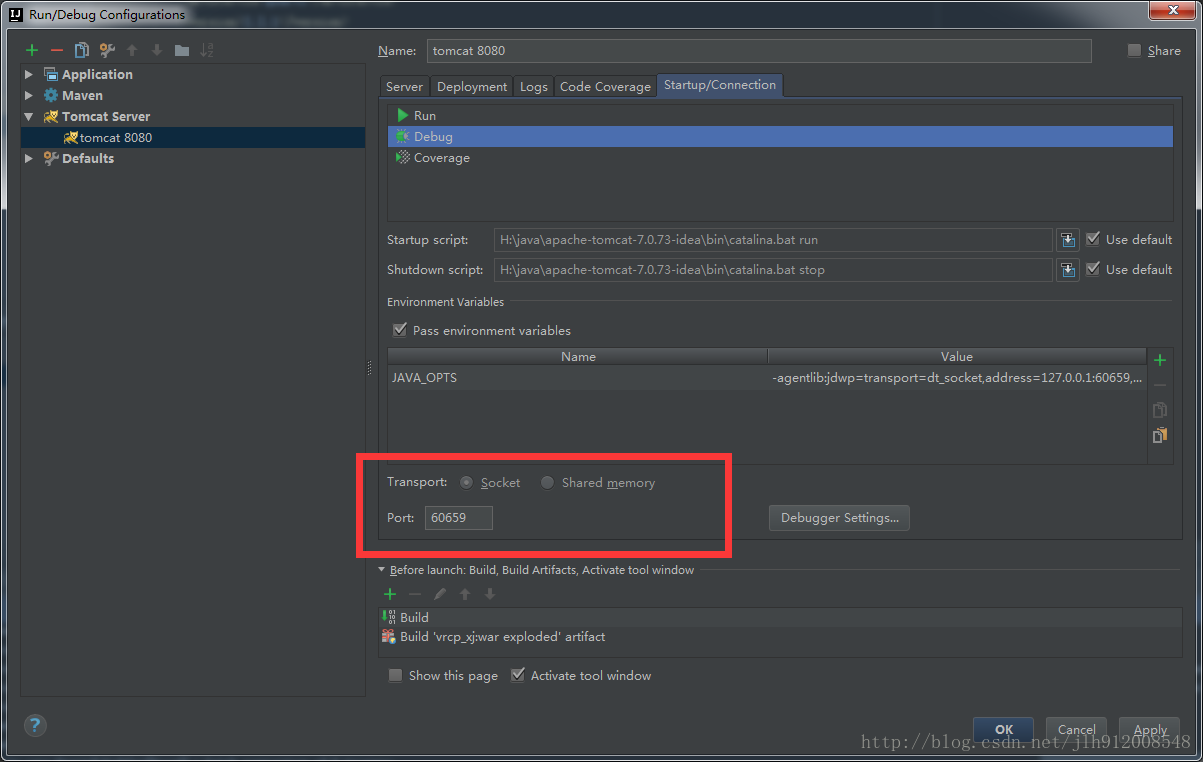
Task: Add before-launch task with green plus
Action: [x=390, y=594]
